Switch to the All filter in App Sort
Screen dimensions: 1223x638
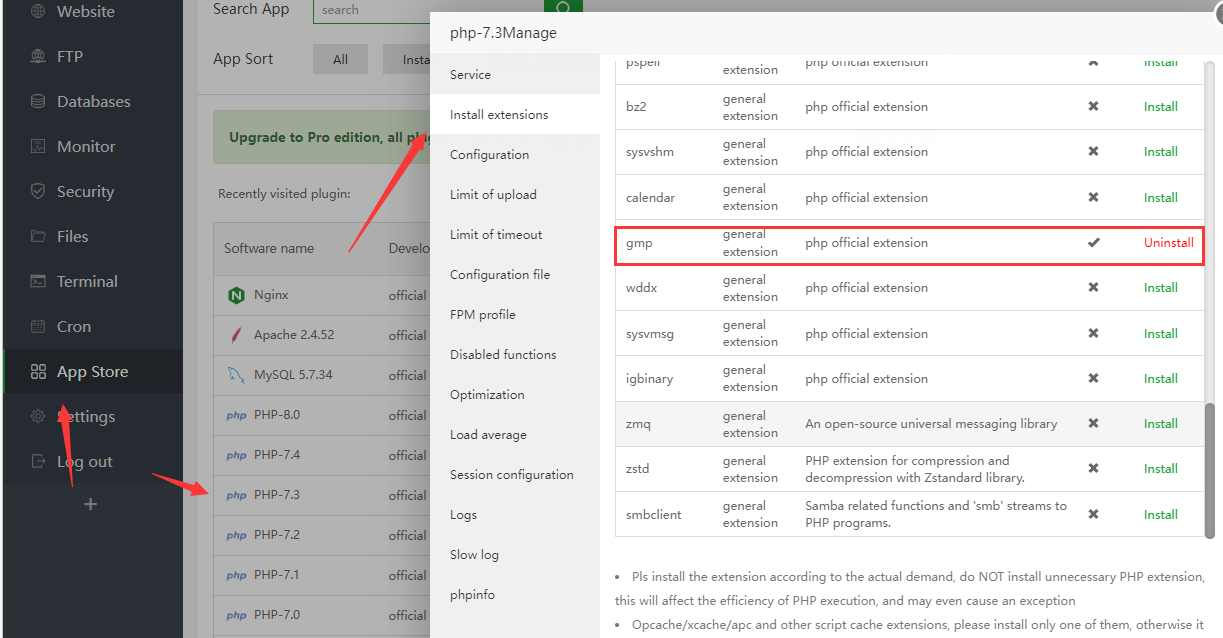(x=340, y=58)
